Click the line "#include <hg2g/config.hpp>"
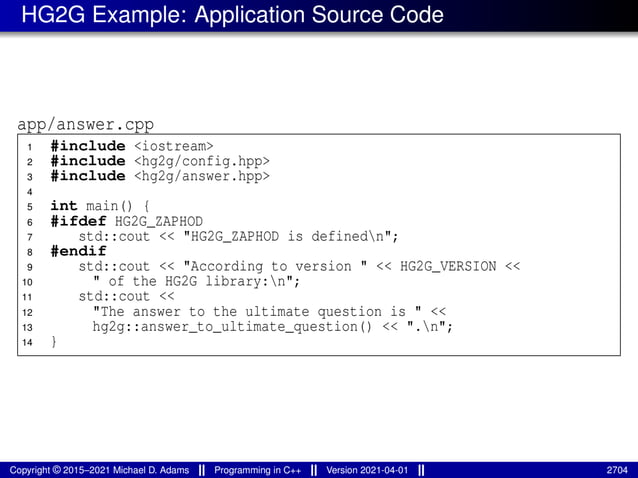 (x=160, y=161)
